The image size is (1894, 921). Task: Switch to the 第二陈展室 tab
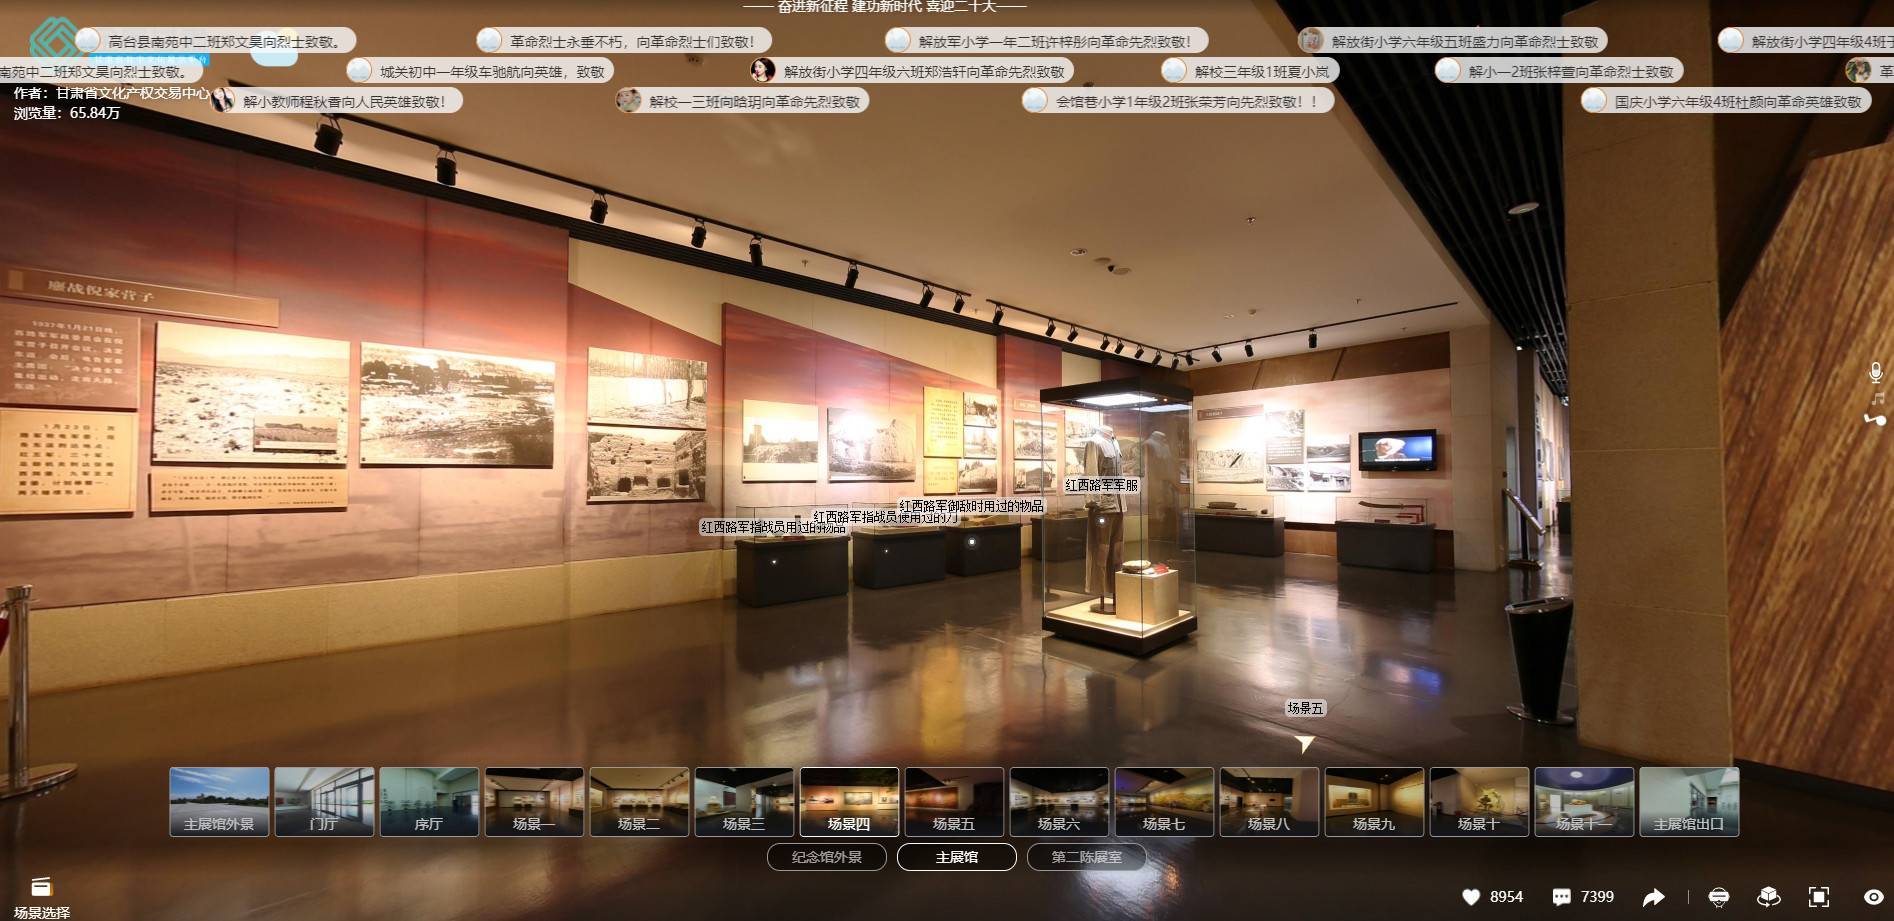(1087, 857)
